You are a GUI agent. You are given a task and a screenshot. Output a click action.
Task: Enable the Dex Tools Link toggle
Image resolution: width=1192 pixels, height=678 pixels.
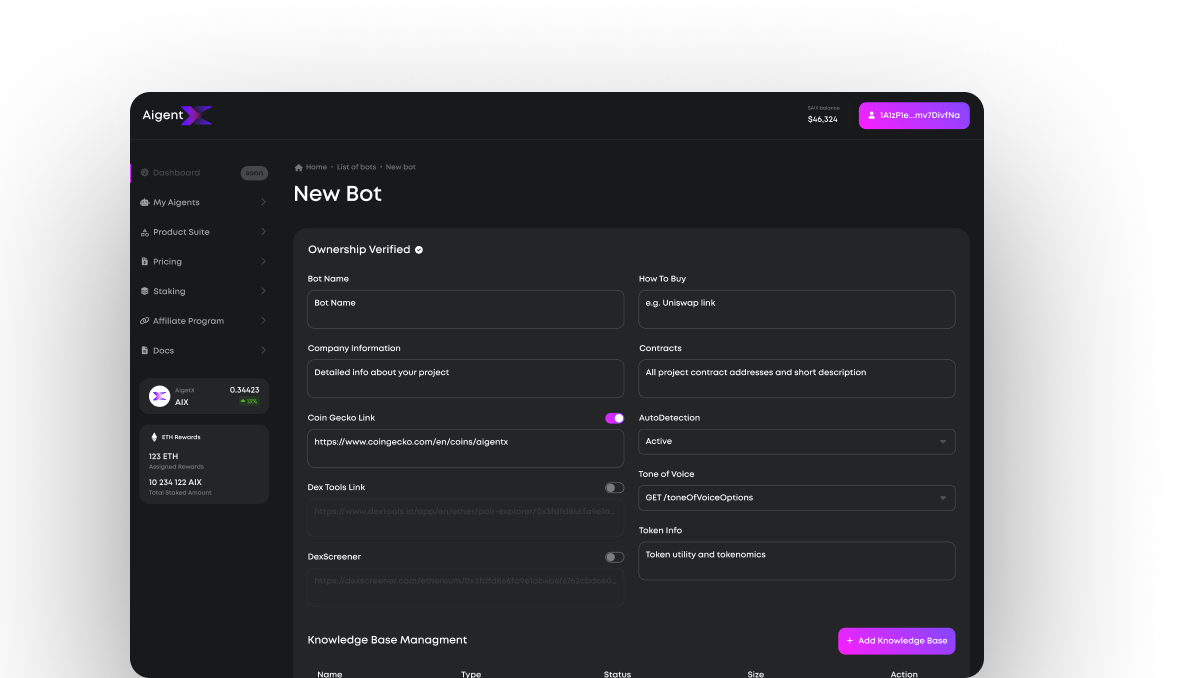[x=614, y=488]
